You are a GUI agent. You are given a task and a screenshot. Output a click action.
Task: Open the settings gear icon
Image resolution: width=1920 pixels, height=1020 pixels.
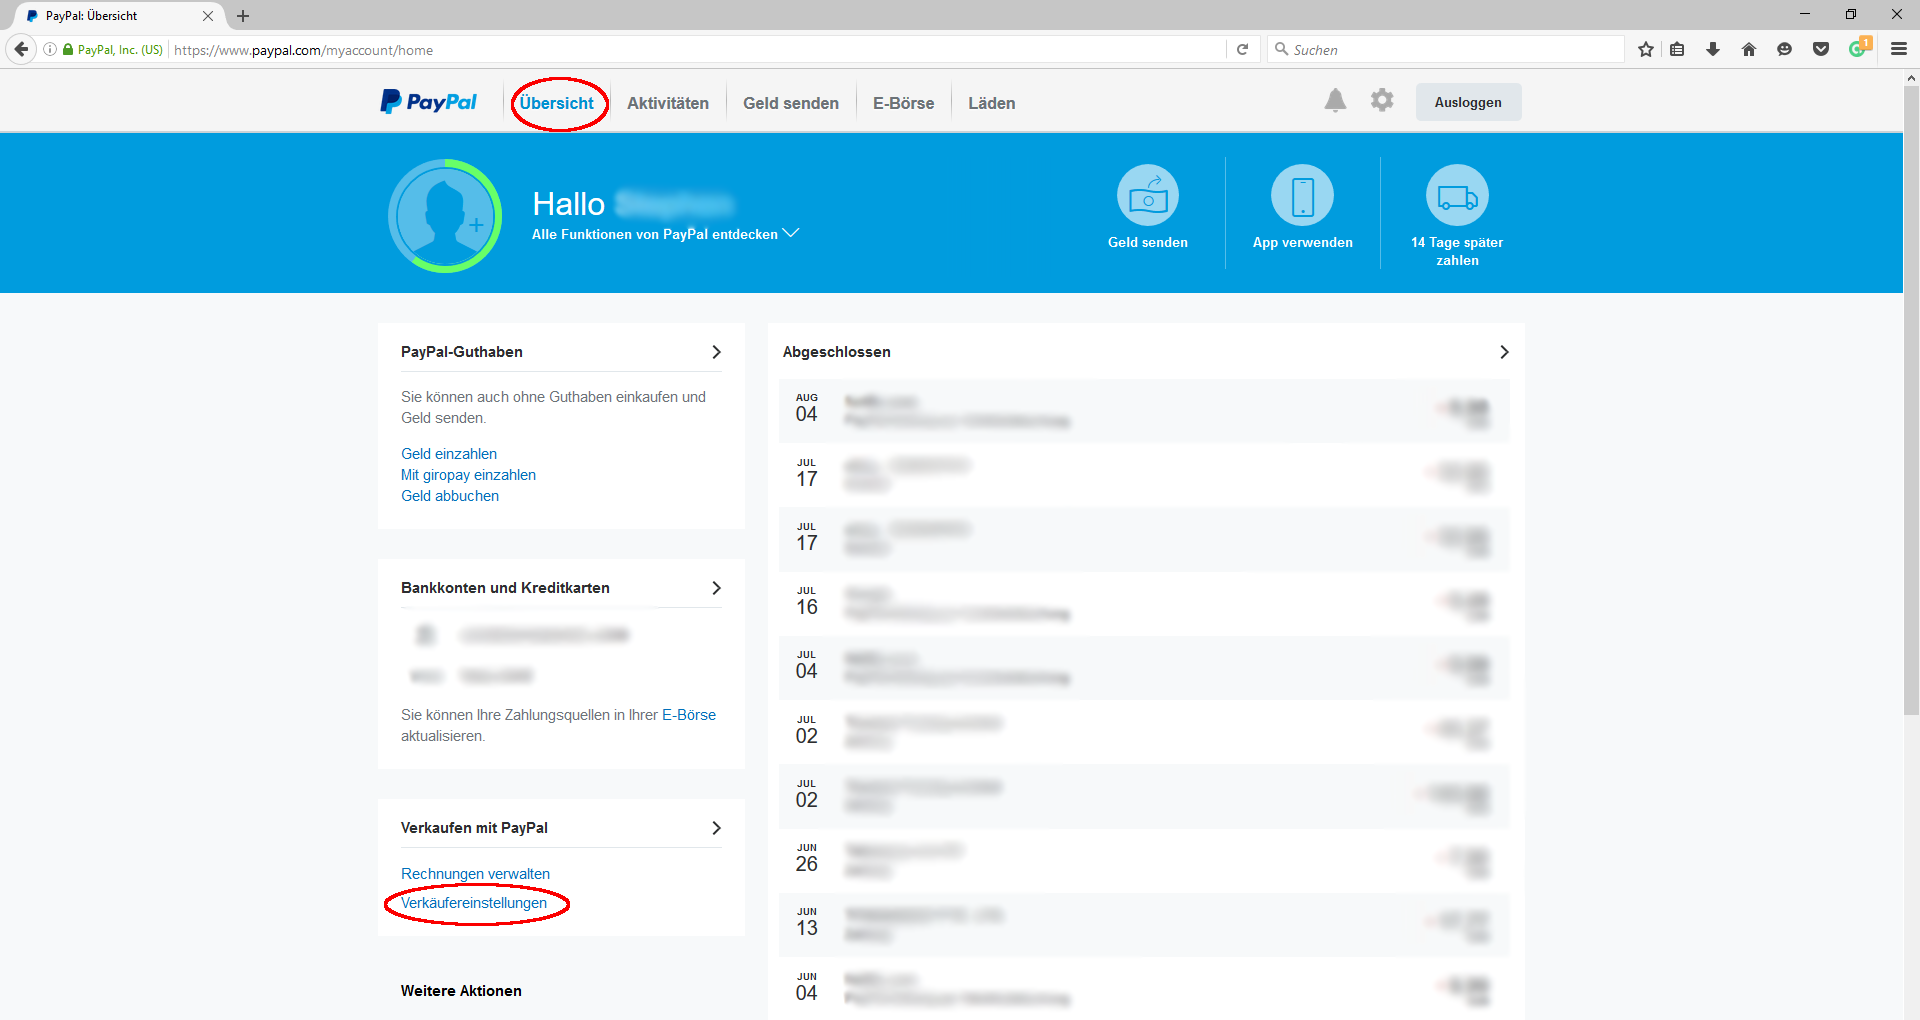(x=1382, y=101)
